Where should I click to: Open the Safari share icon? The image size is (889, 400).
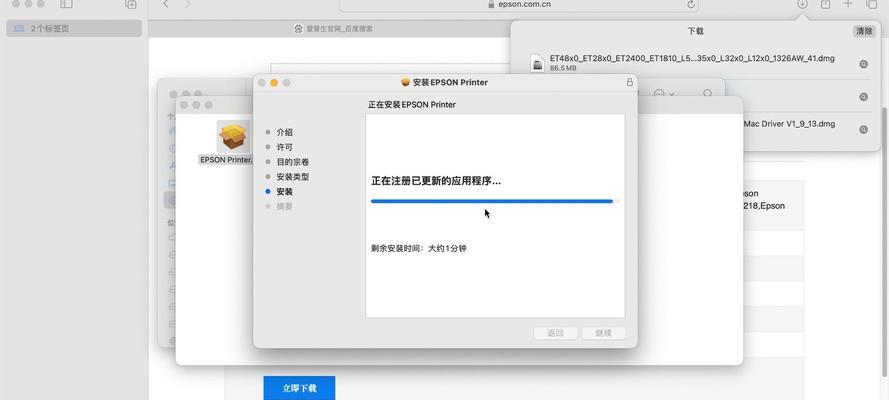tap(826, 4)
